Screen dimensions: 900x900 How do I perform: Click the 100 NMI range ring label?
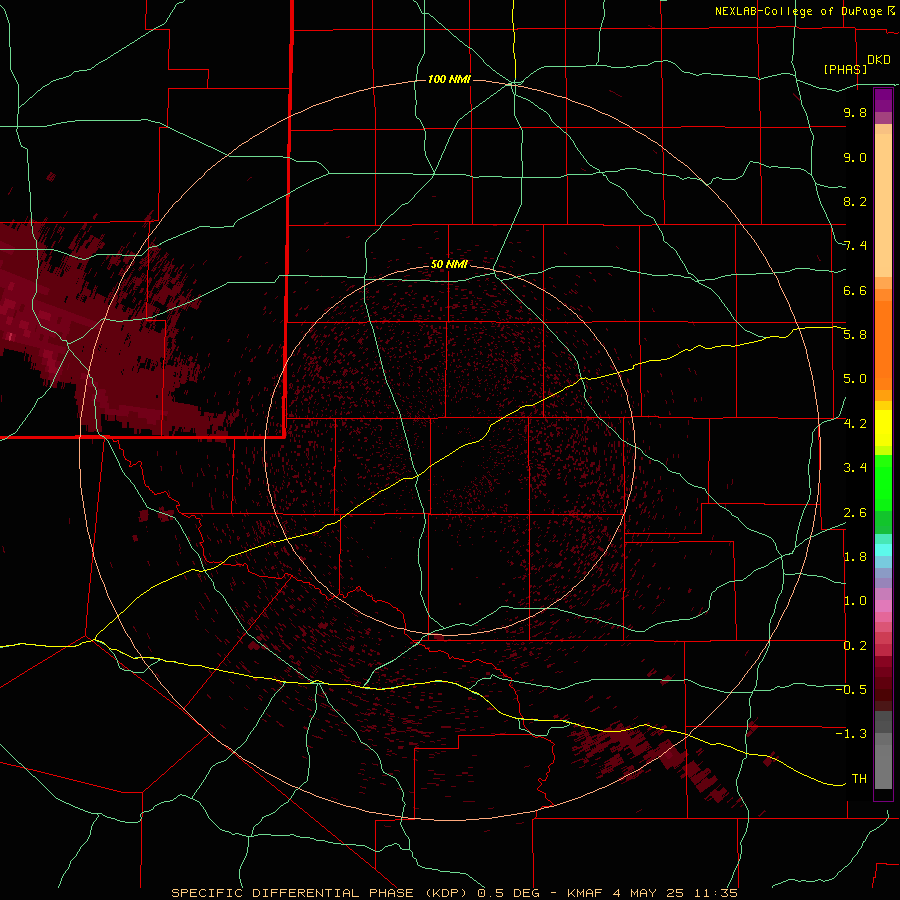tap(449, 79)
